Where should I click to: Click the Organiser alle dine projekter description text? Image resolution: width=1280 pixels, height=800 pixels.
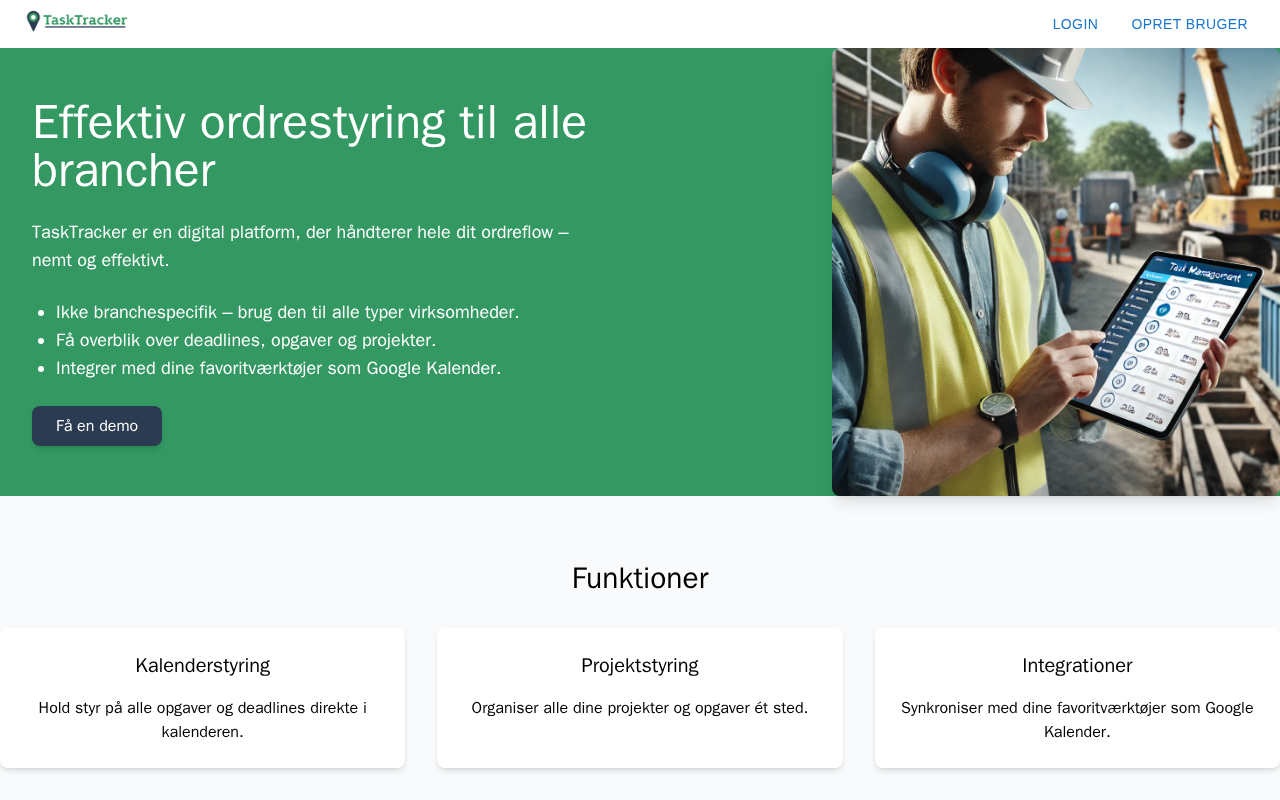point(640,708)
